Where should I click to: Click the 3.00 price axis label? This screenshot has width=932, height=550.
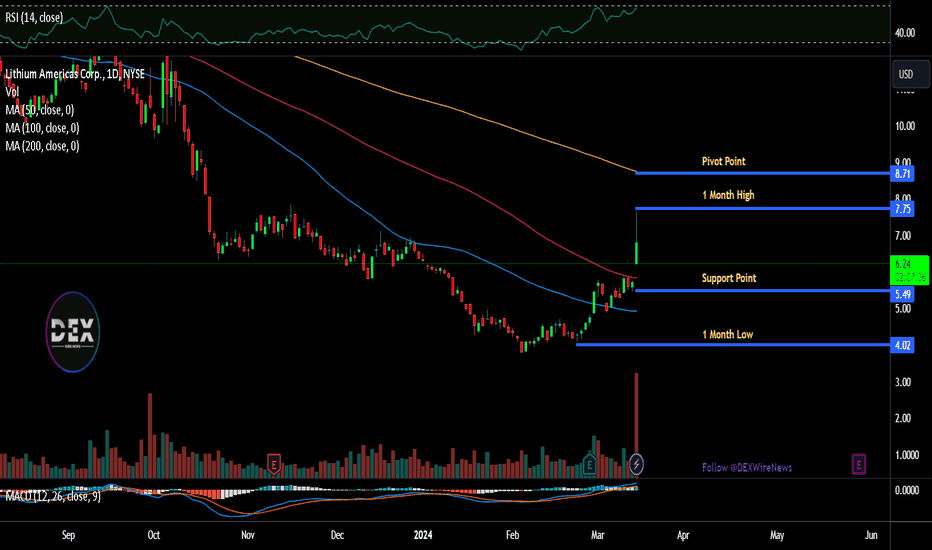coord(903,382)
